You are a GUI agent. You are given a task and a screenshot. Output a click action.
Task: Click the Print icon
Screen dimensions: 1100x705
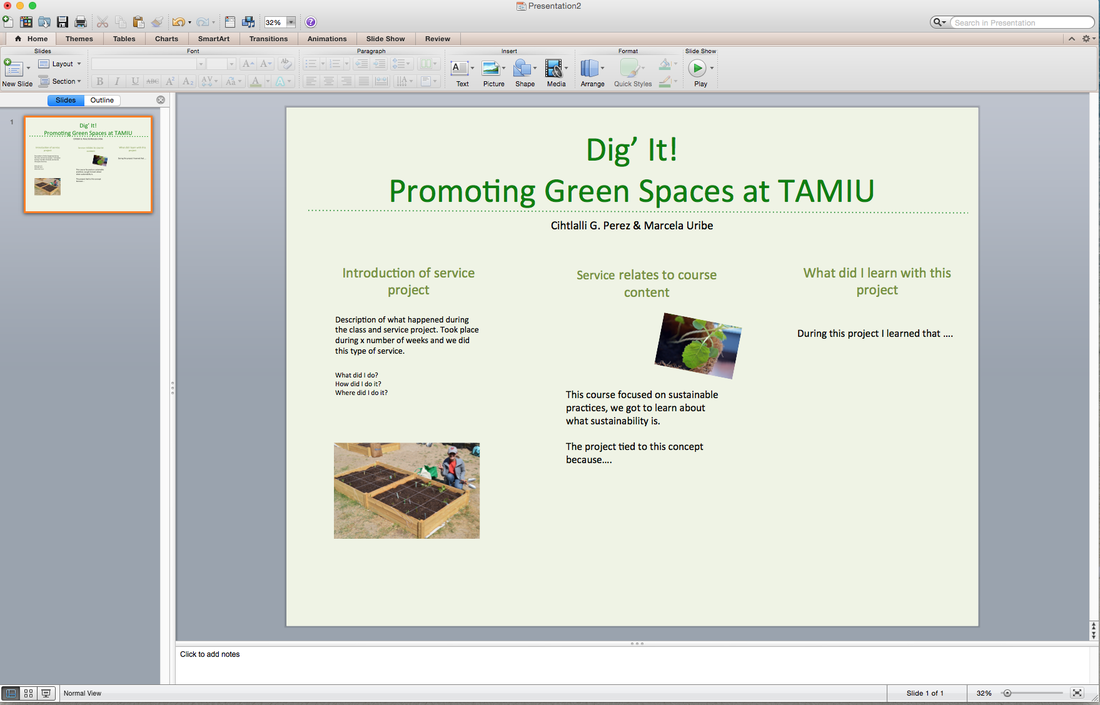(80, 22)
